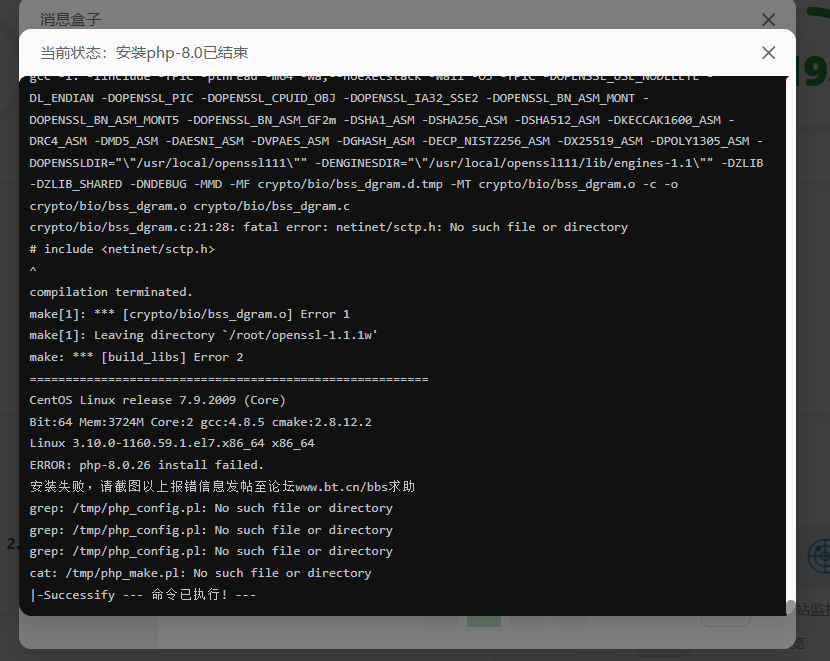Image resolution: width=830 pixels, height=661 pixels.
Task: Click the fatal error netinet/sctp.h line
Action: tap(329, 227)
